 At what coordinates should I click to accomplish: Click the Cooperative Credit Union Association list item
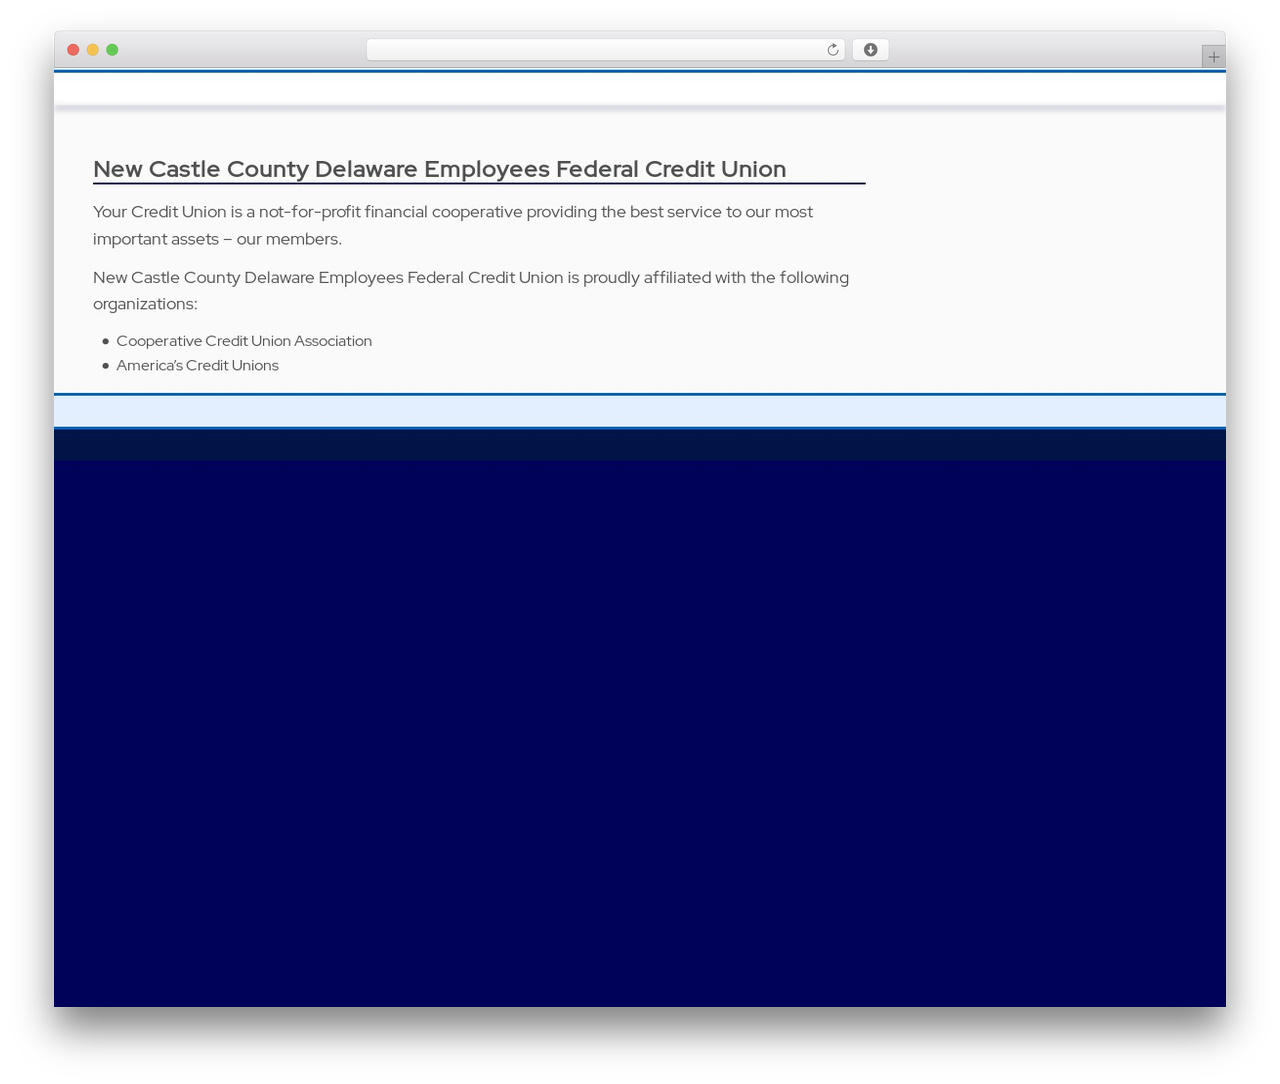tap(244, 341)
